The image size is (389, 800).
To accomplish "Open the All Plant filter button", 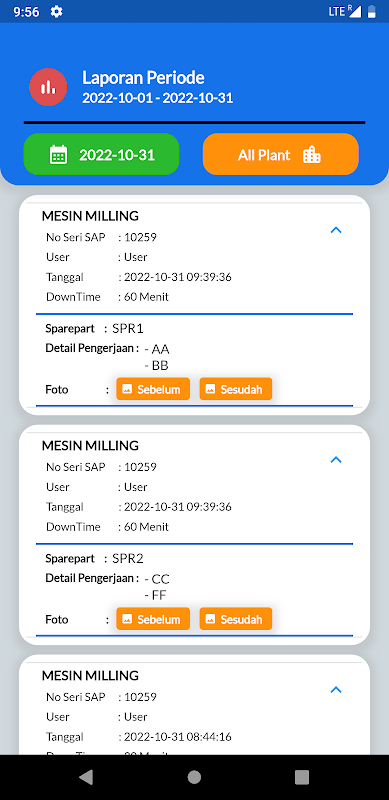I will 281,154.
